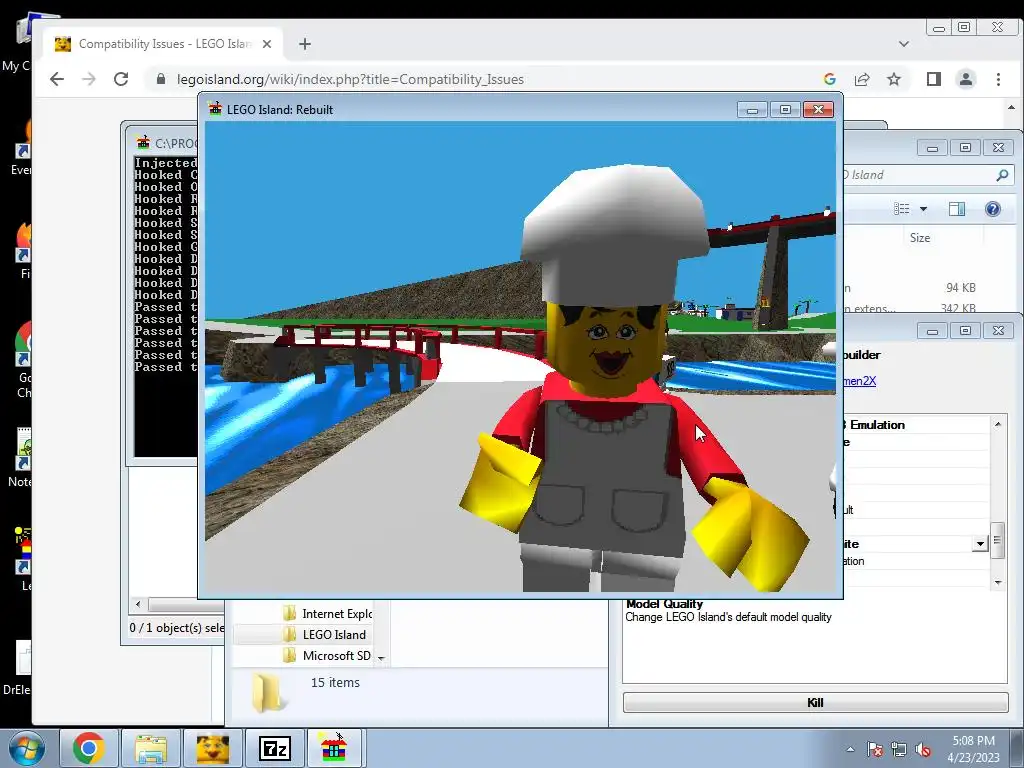Click muted volume tray icon
This screenshot has height=768, width=1024.
coord(923,749)
